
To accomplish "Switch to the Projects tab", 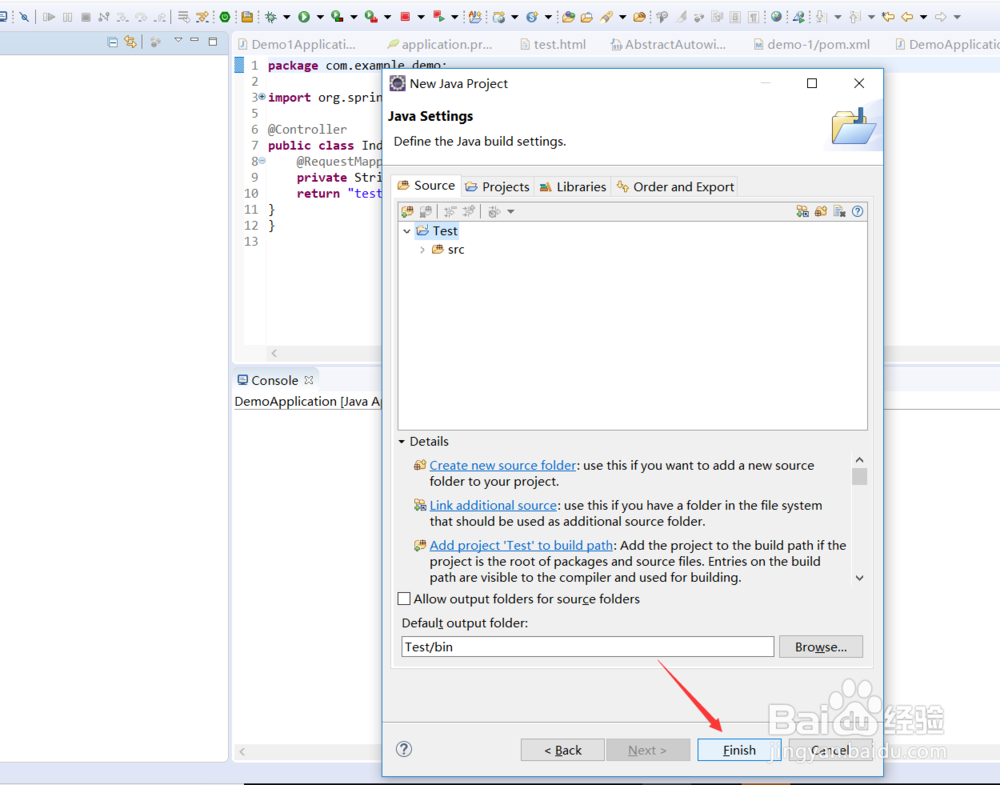I will tap(497, 187).
